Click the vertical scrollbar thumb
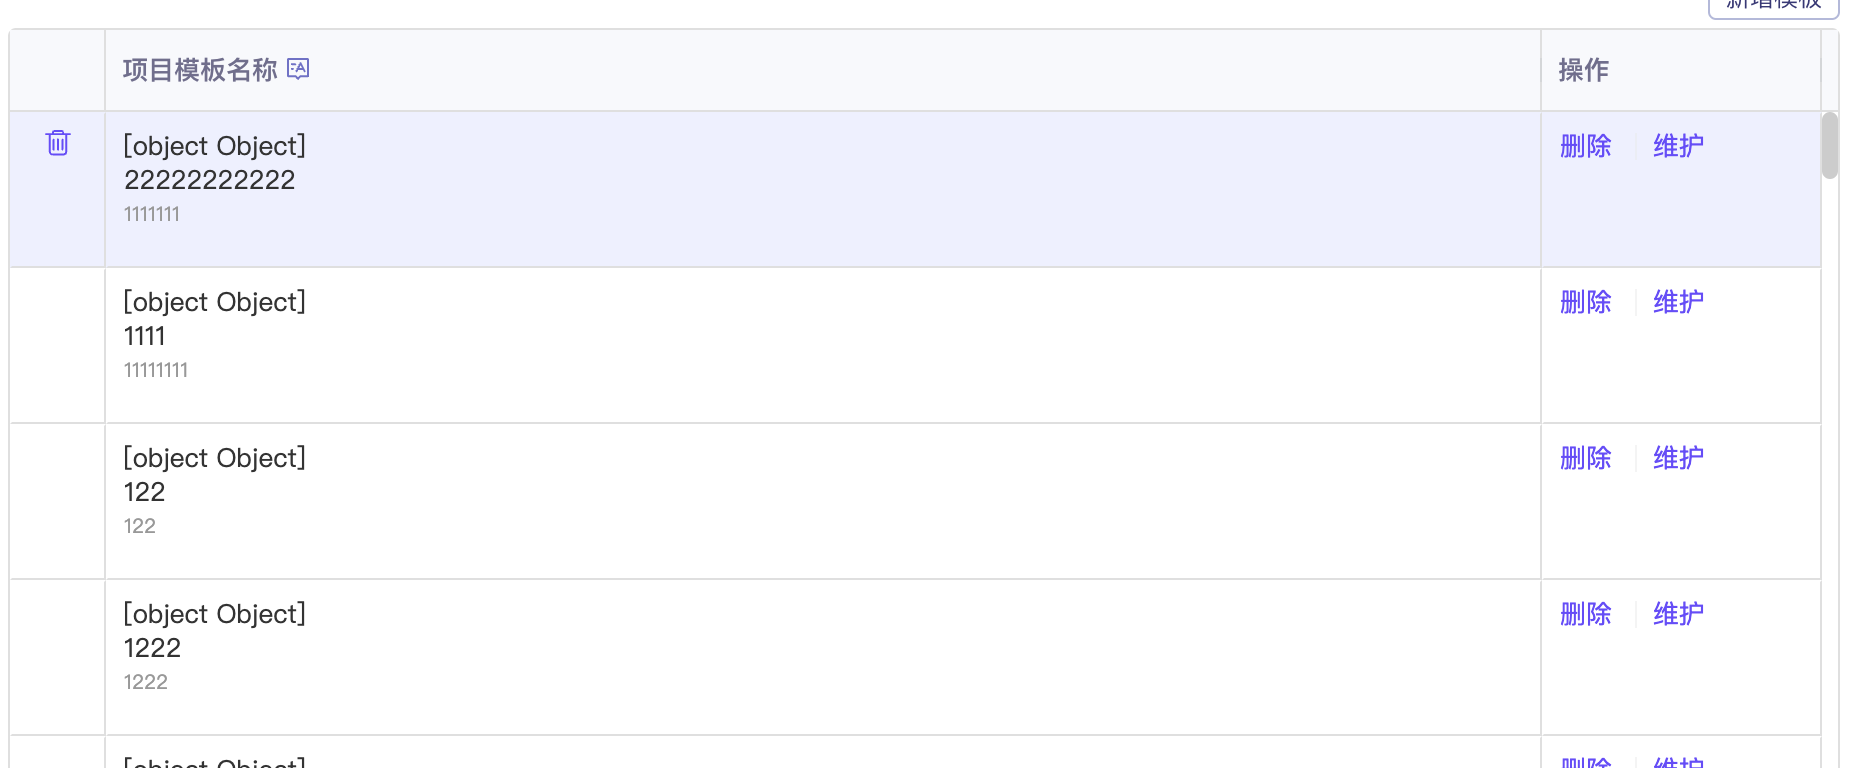Screen dimensions: 1852x768 tap(1830, 145)
